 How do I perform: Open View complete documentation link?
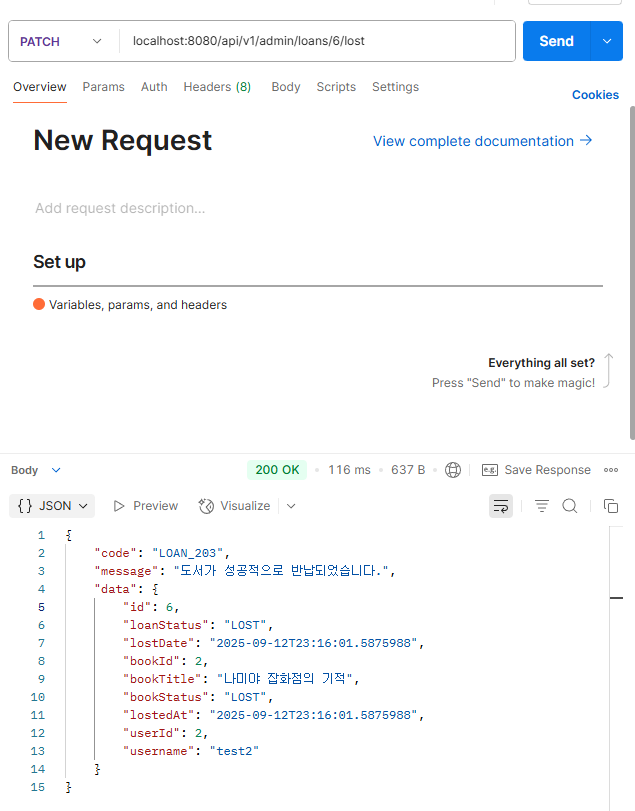[482, 141]
